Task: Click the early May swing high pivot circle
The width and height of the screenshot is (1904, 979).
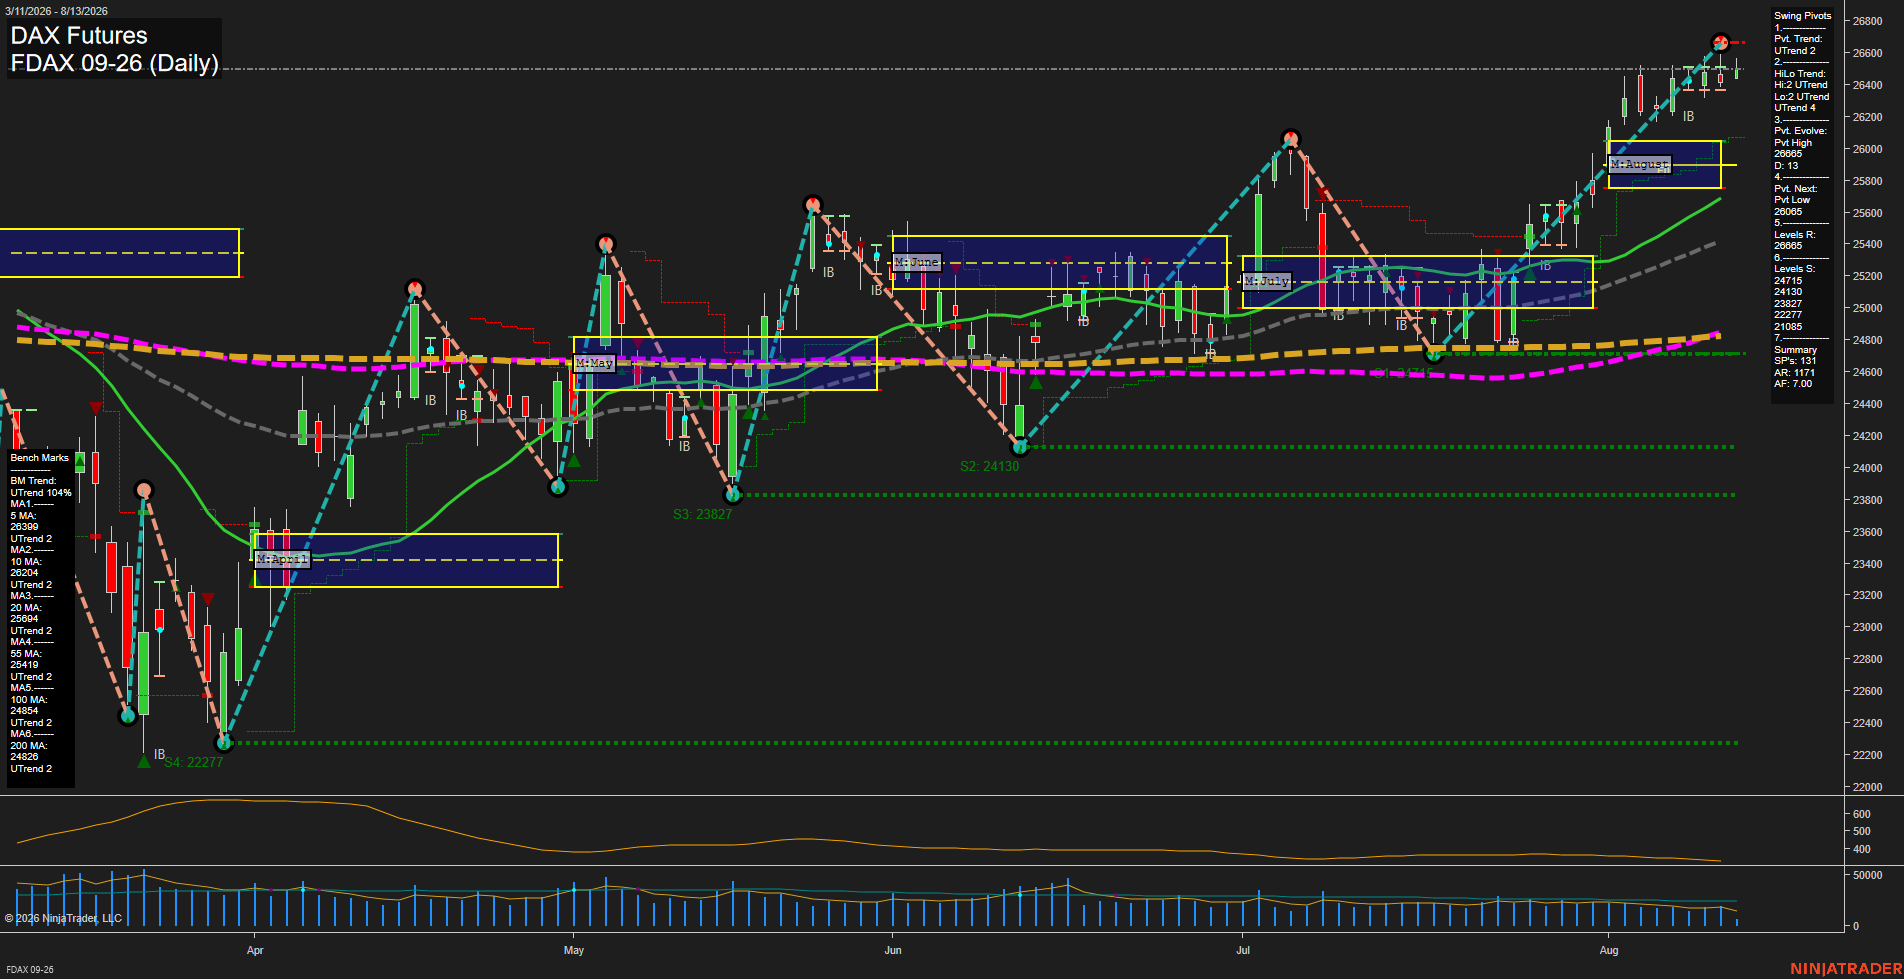Action: point(605,244)
